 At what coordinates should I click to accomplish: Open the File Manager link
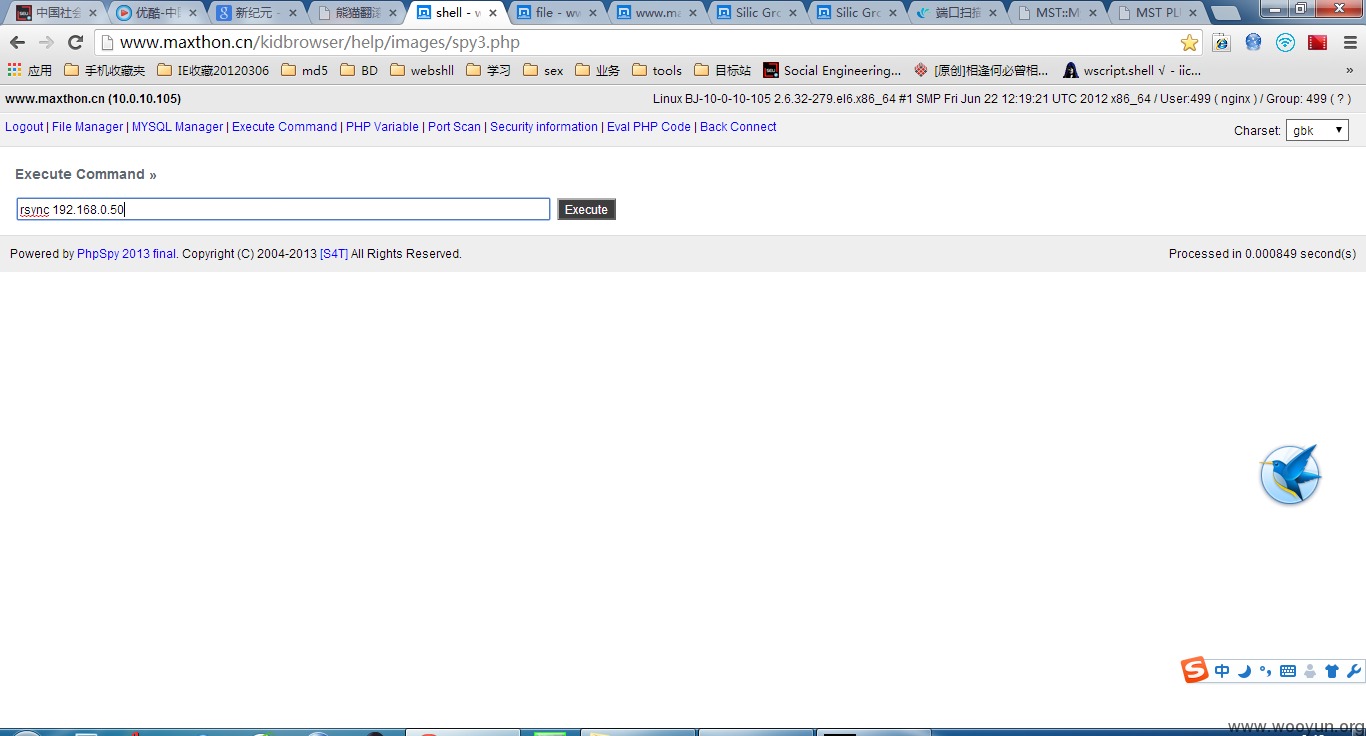coord(87,127)
